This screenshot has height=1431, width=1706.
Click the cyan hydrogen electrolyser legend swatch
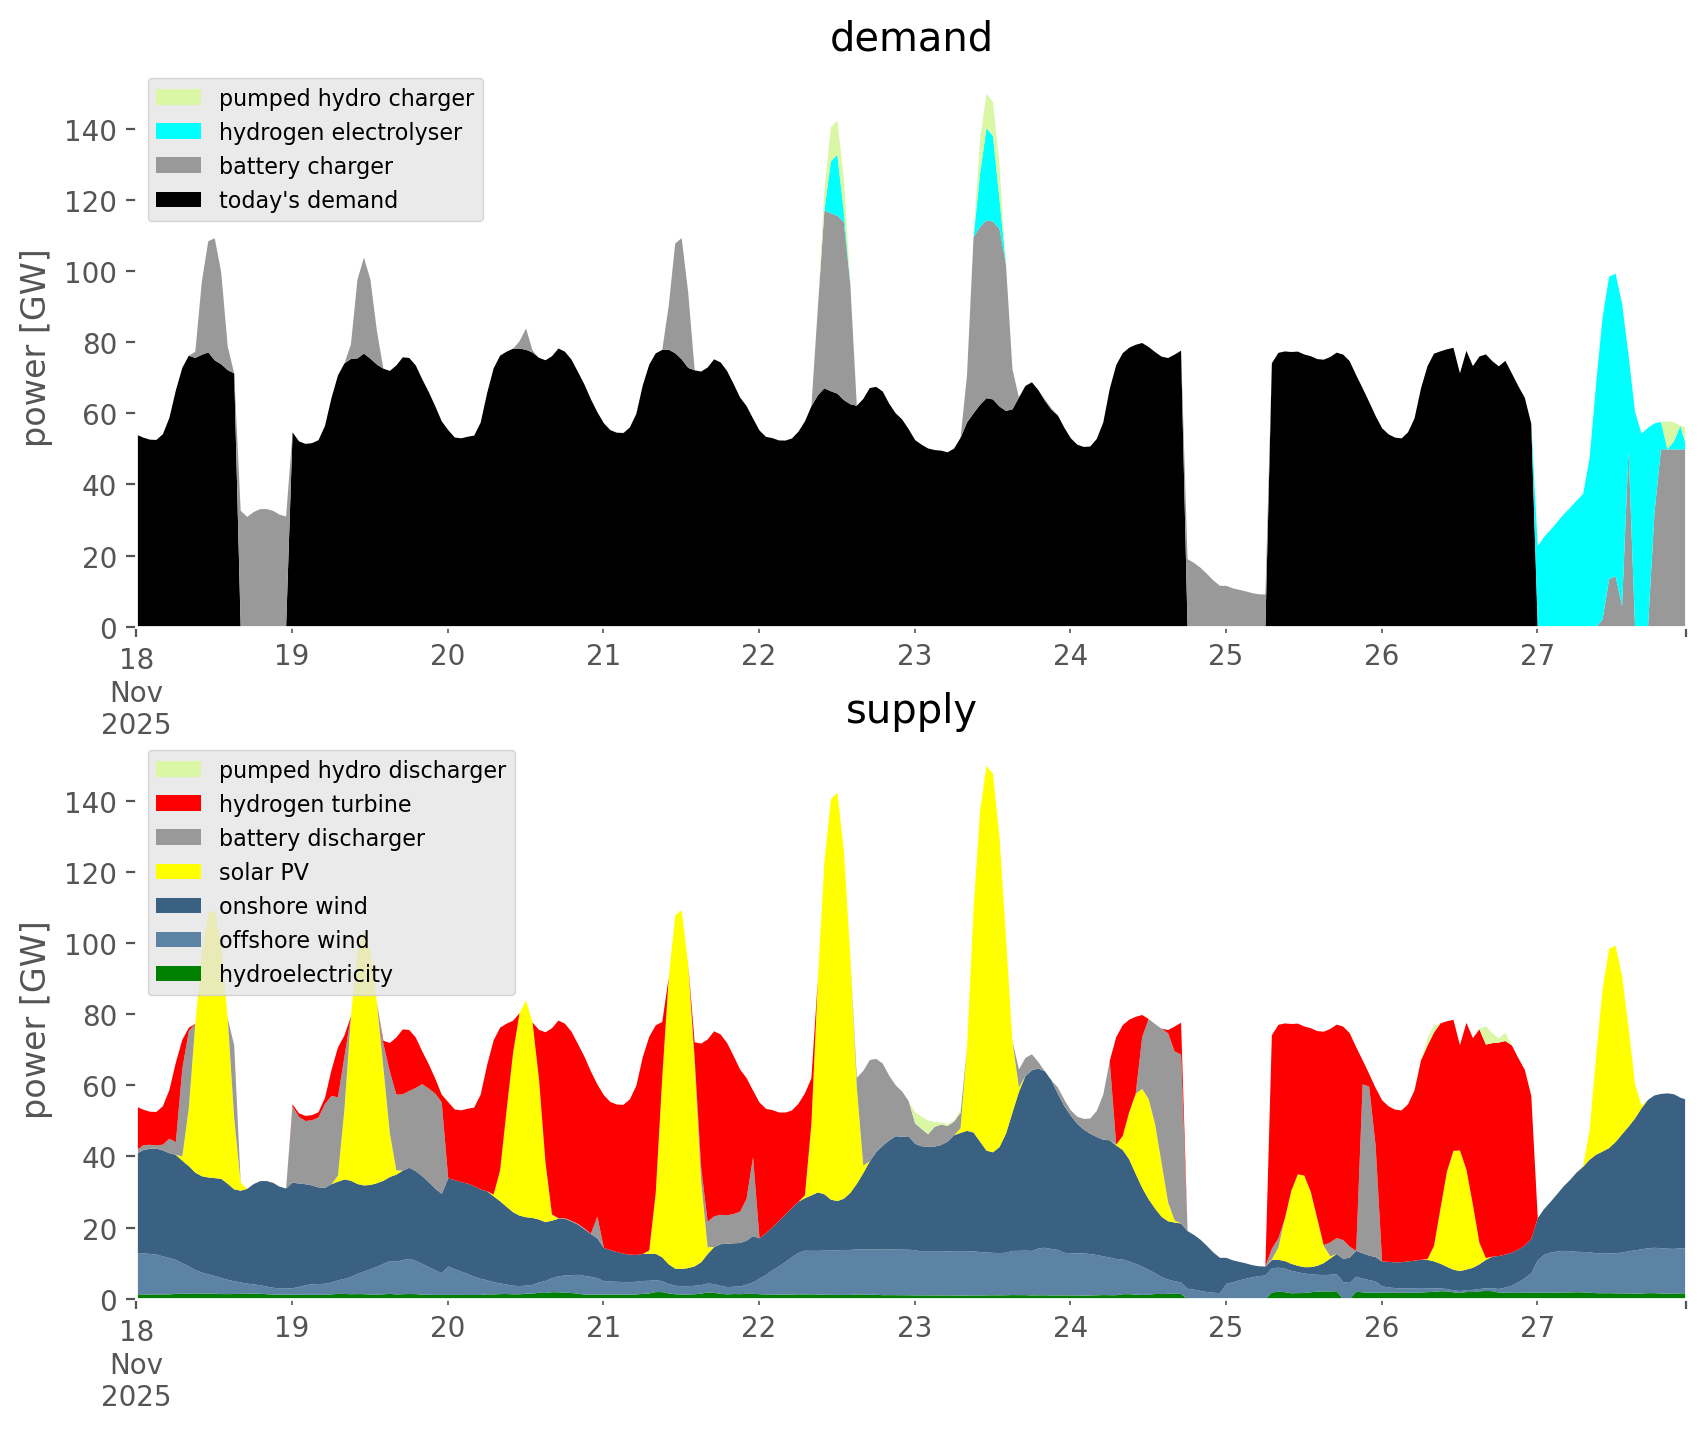pyautogui.click(x=179, y=132)
